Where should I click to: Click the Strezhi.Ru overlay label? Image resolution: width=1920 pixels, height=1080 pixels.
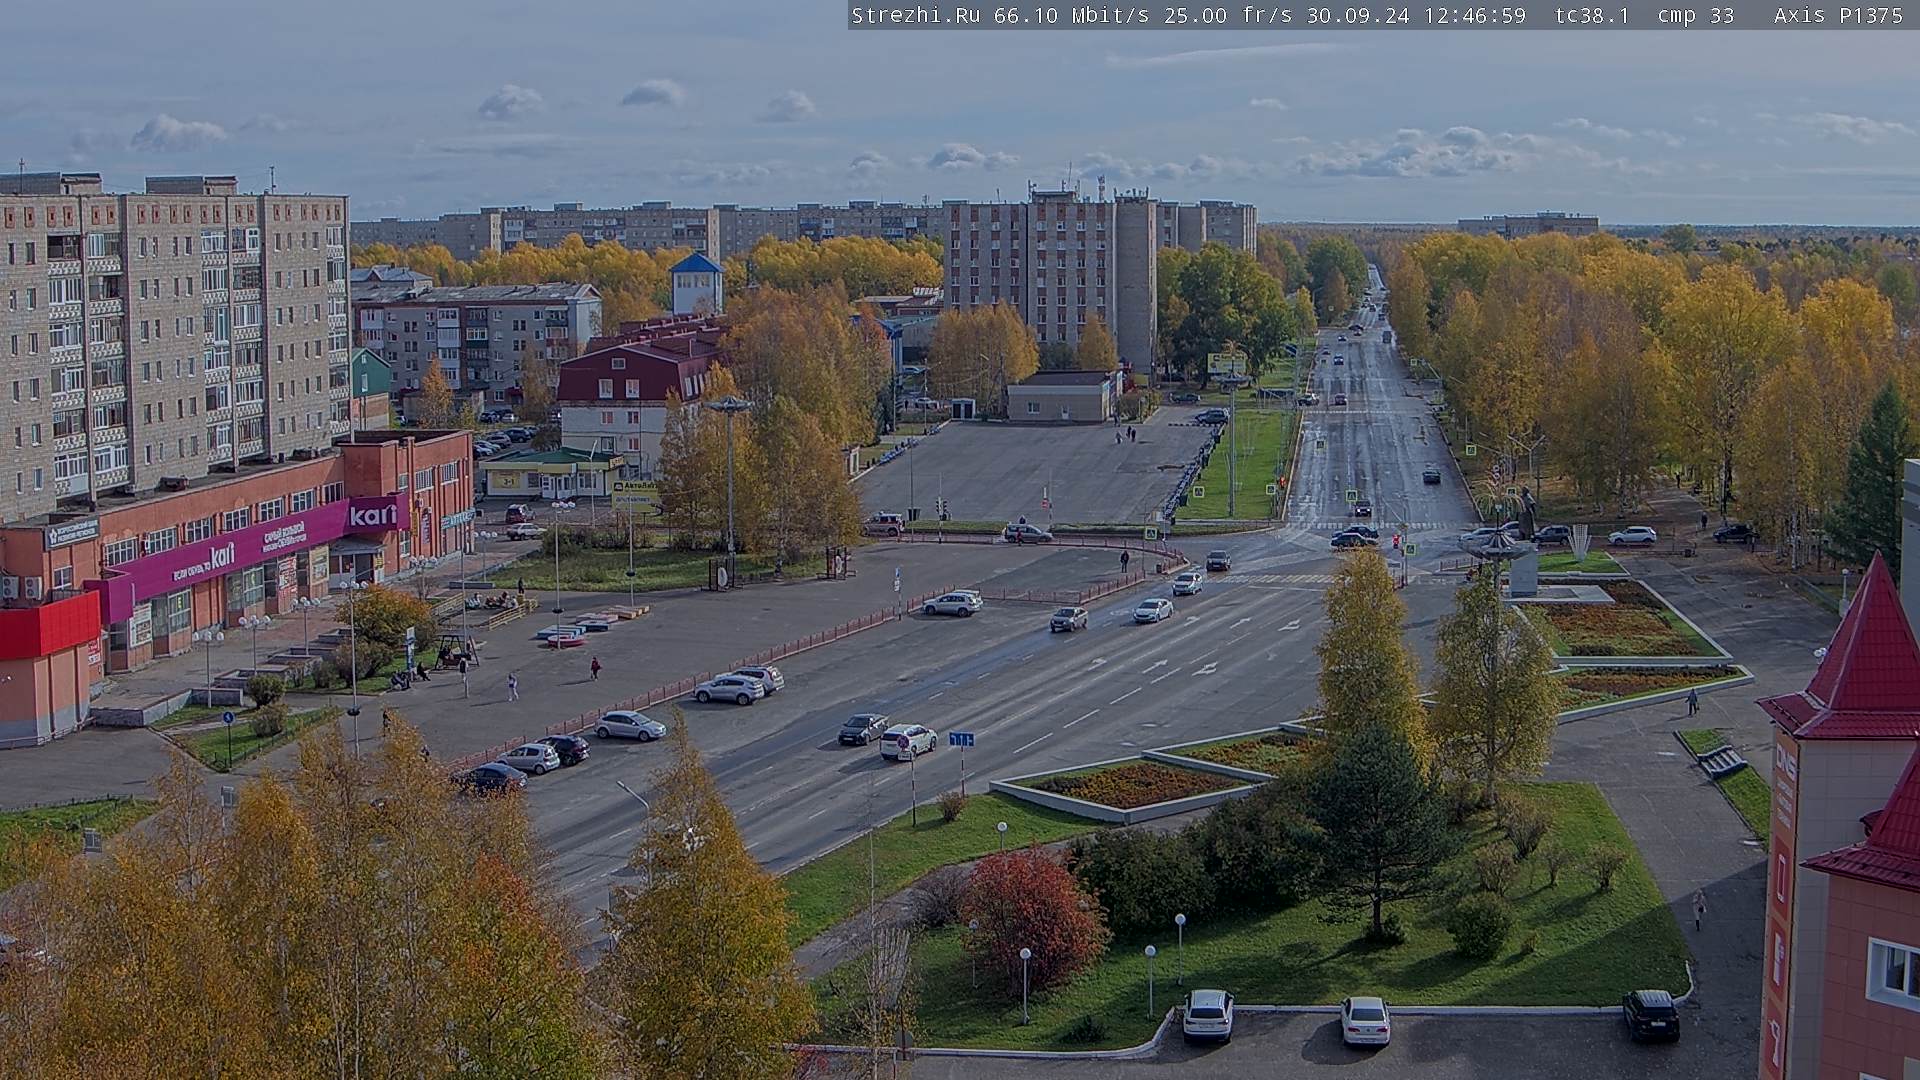[x=915, y=15]
